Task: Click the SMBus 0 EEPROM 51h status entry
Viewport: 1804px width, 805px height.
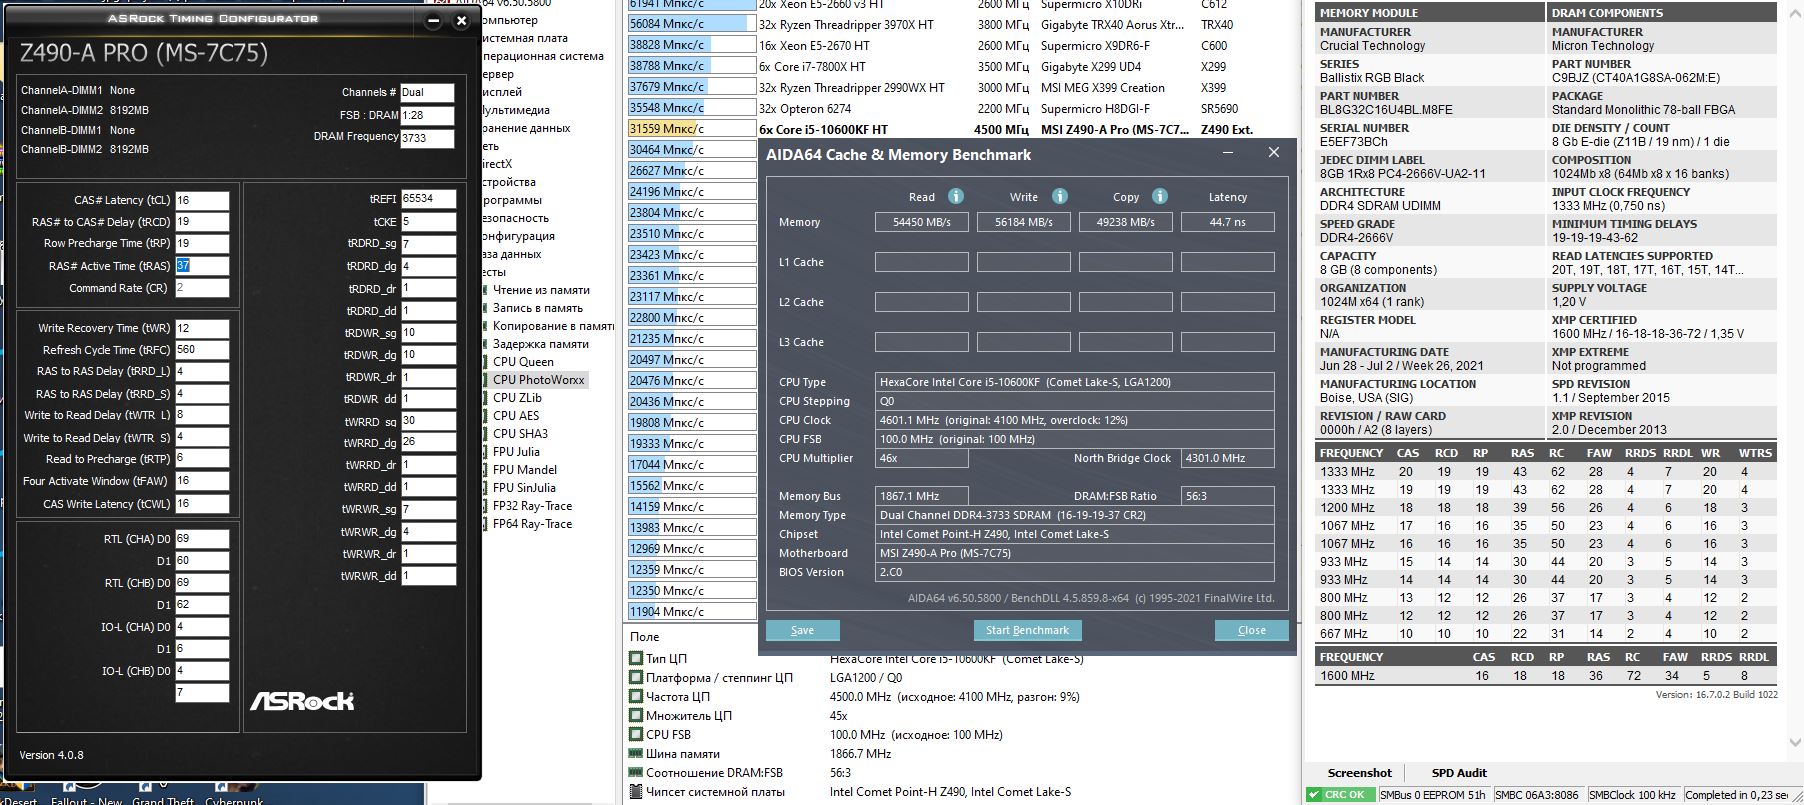Action: (1433, 795)
